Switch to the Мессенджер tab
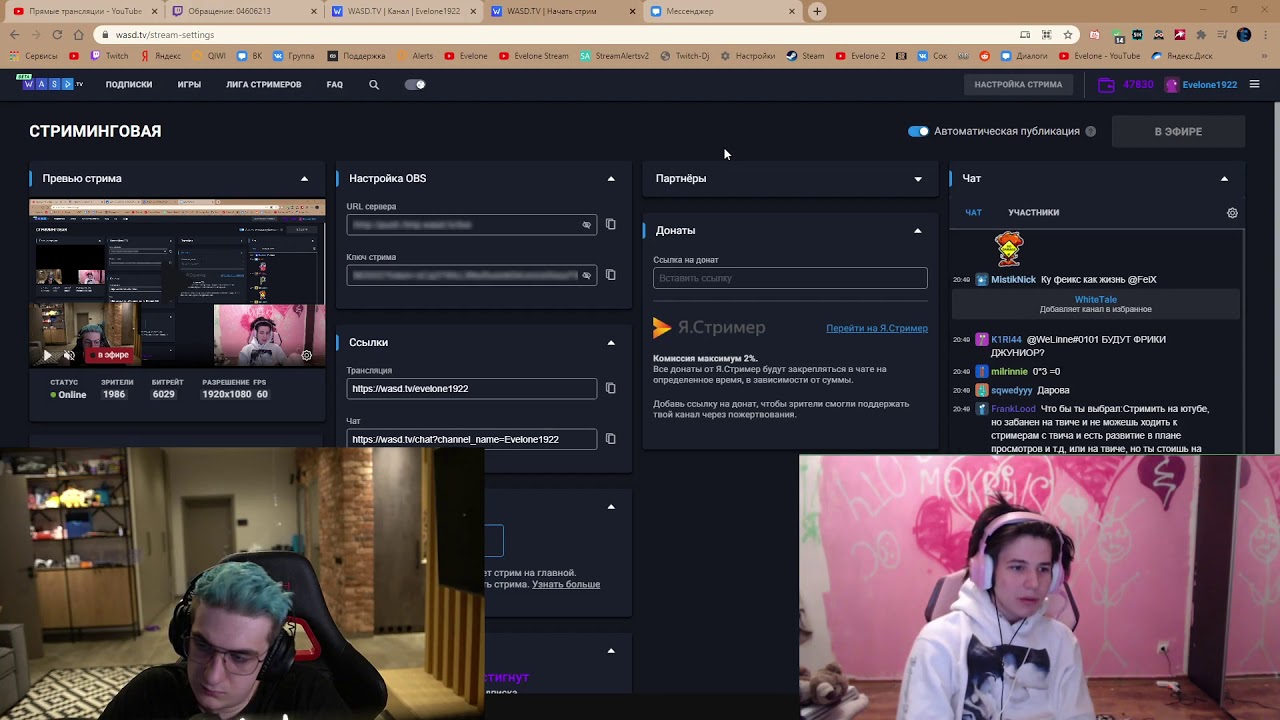 [x=723, y=11]
